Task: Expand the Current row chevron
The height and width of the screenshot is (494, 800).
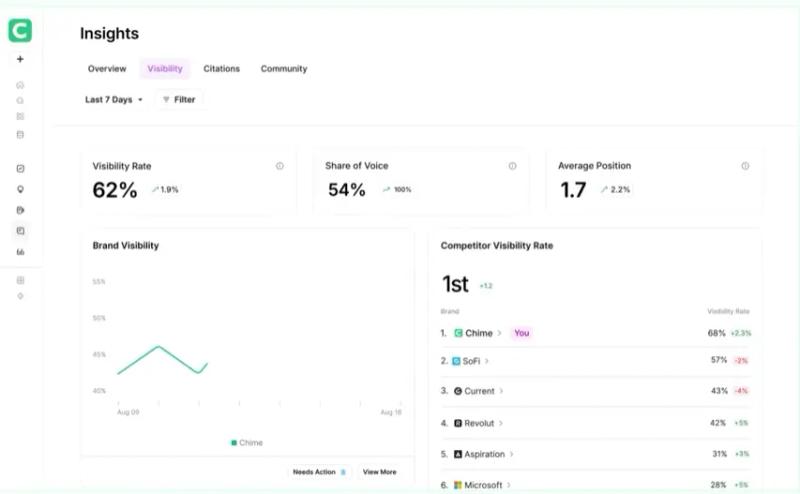Action: click(501, 391)
